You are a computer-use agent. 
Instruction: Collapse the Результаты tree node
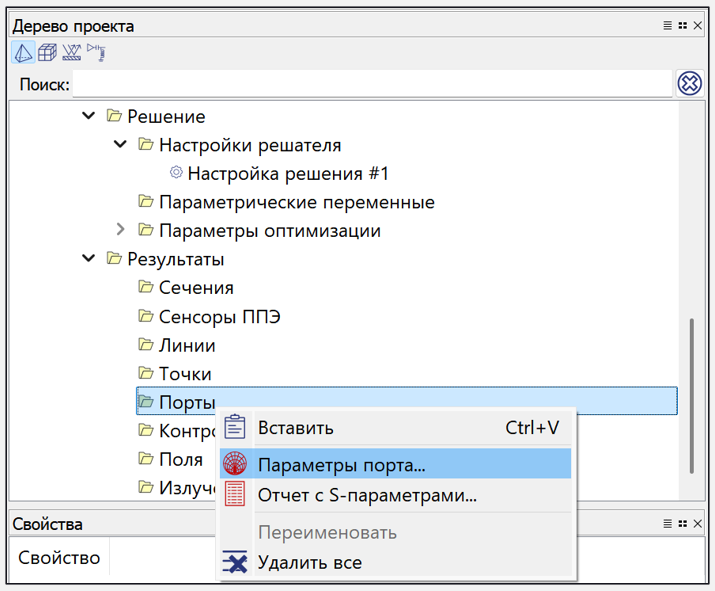[89, 259]
